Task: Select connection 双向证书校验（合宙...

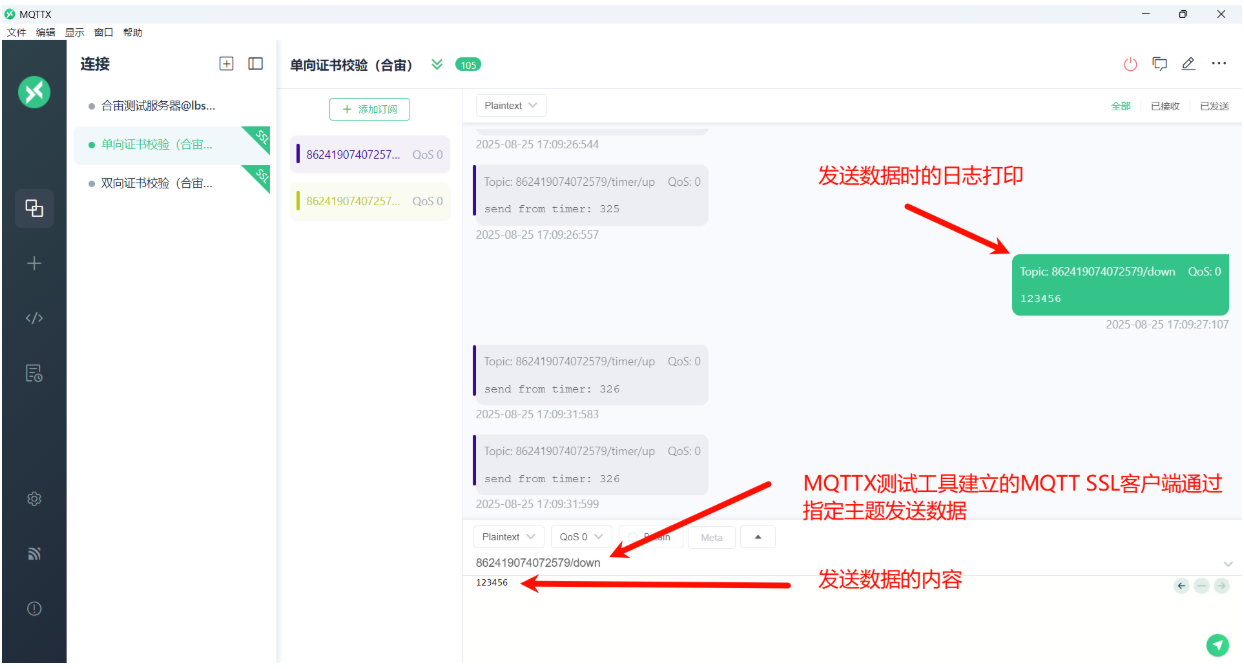Action: click(172, 183)
